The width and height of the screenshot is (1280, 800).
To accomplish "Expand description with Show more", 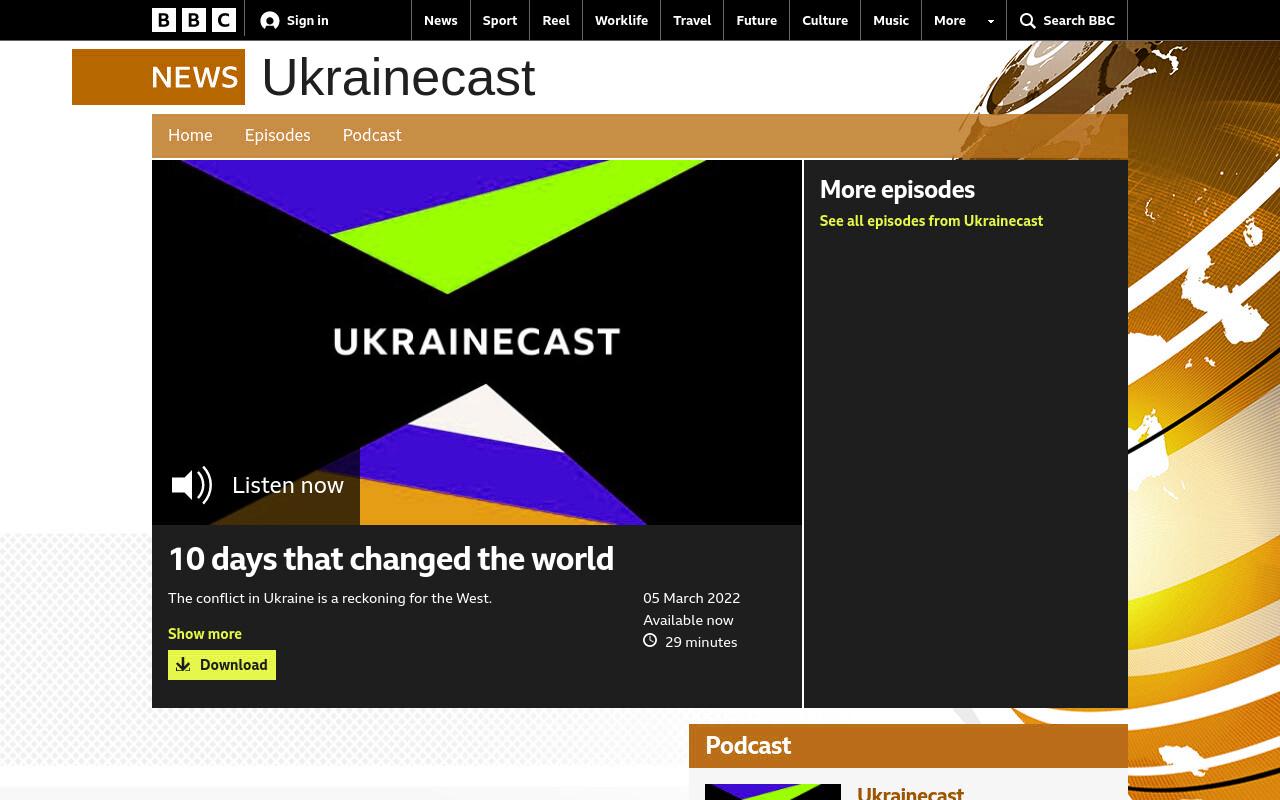I will [x=205, y=634].
